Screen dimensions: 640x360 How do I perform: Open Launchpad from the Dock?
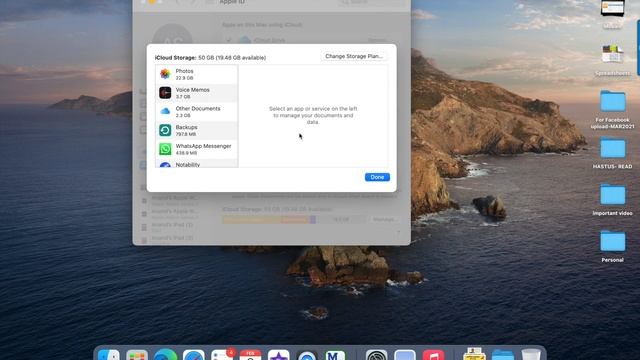pyautogui.click(x=137, y=355)
